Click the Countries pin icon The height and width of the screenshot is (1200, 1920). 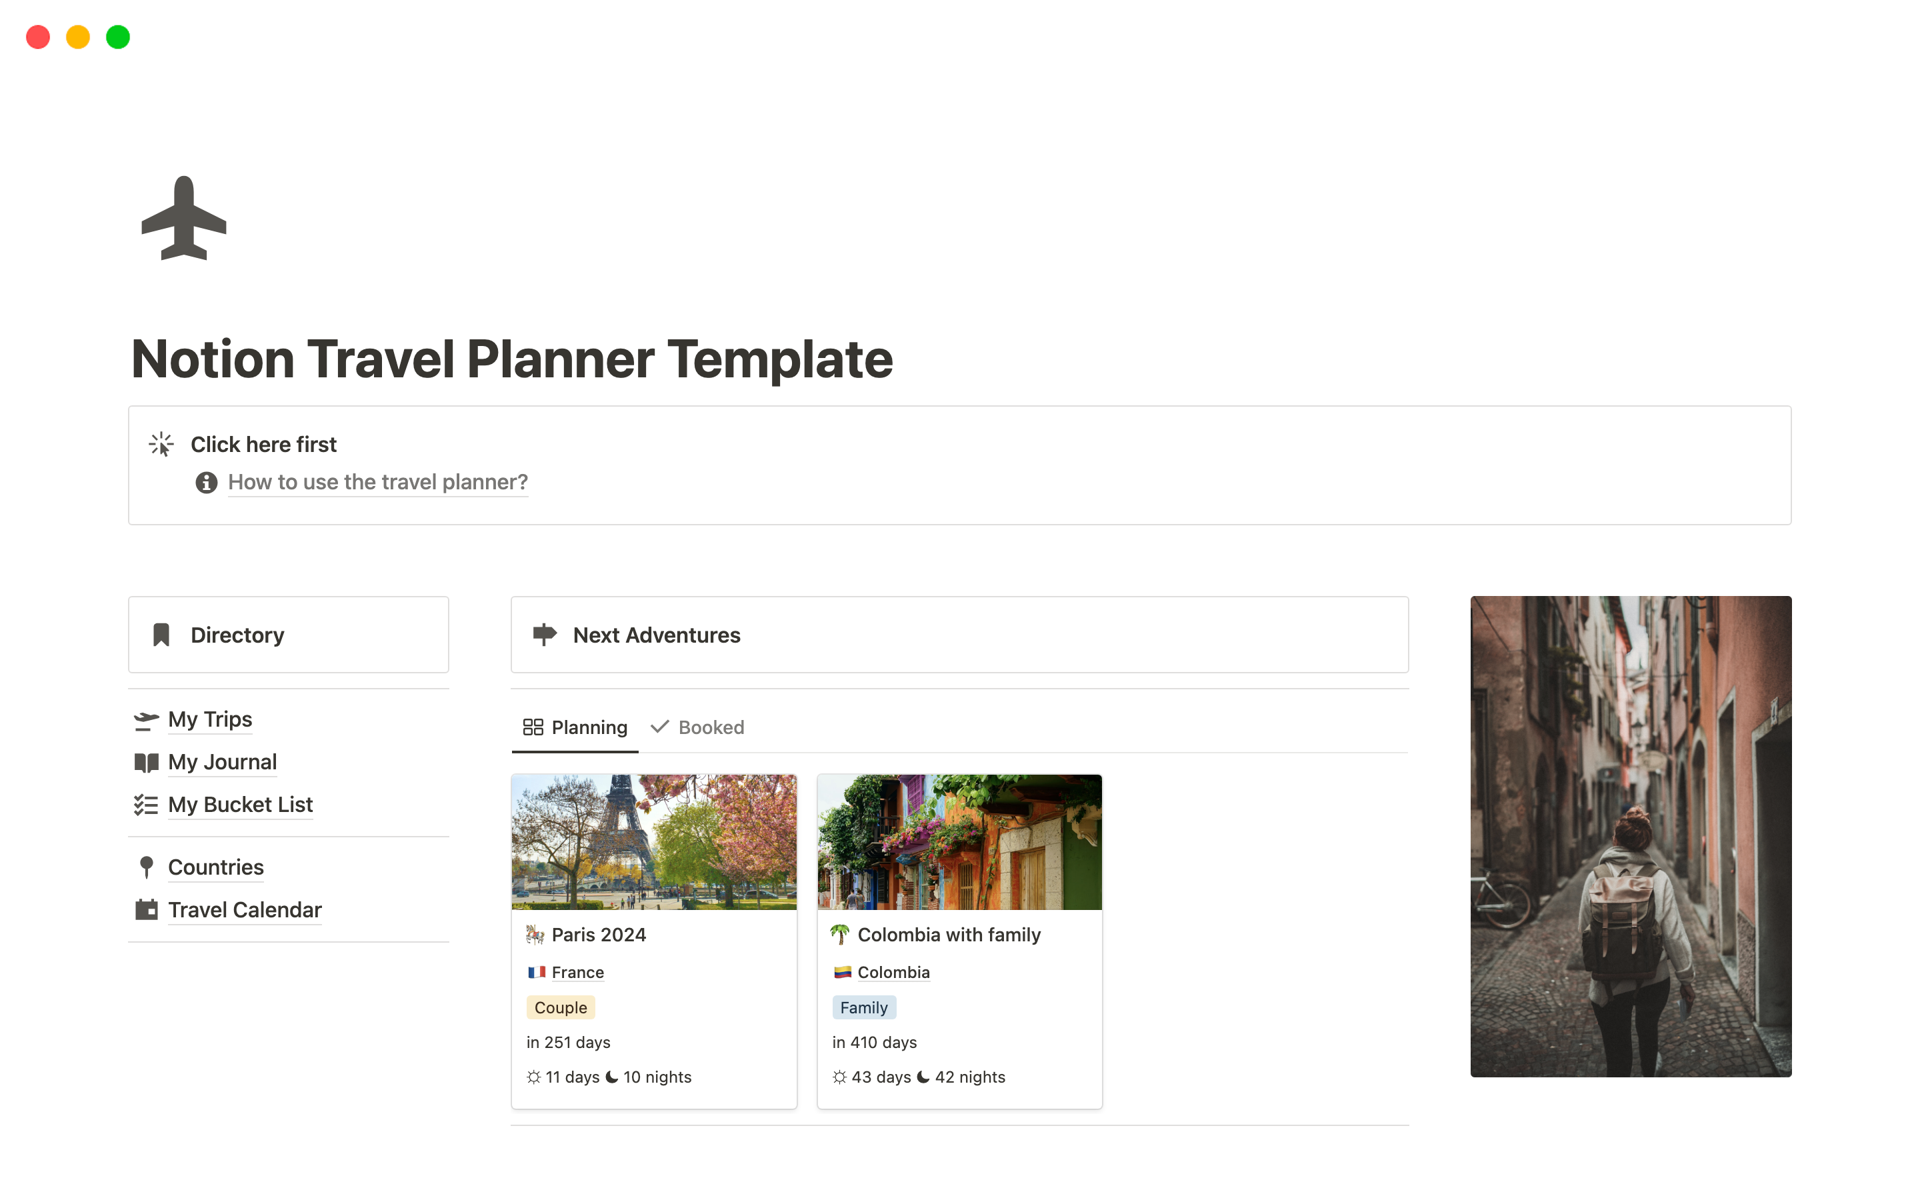pyautogui.click(x=146, y=867)
